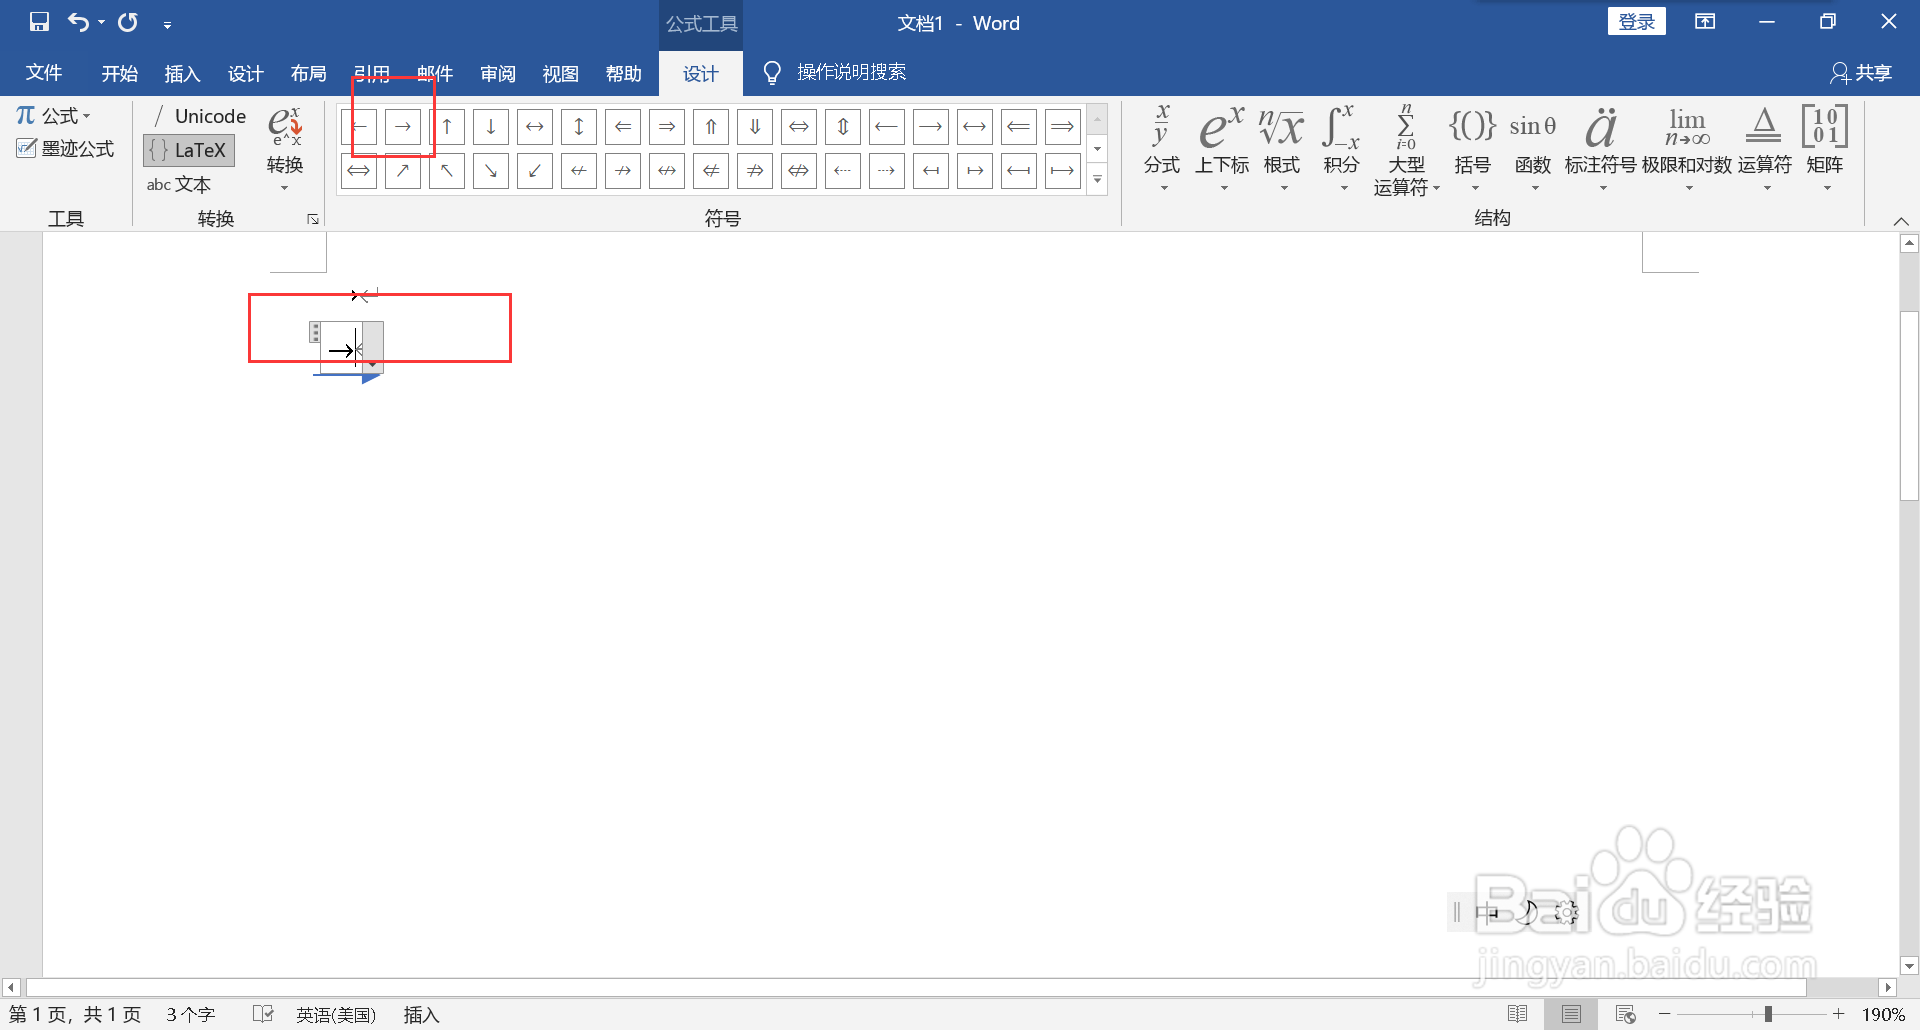Select Unicode conversion format
The width and height of the screenshot is (1920, 1030).
[x=198, y=116]
